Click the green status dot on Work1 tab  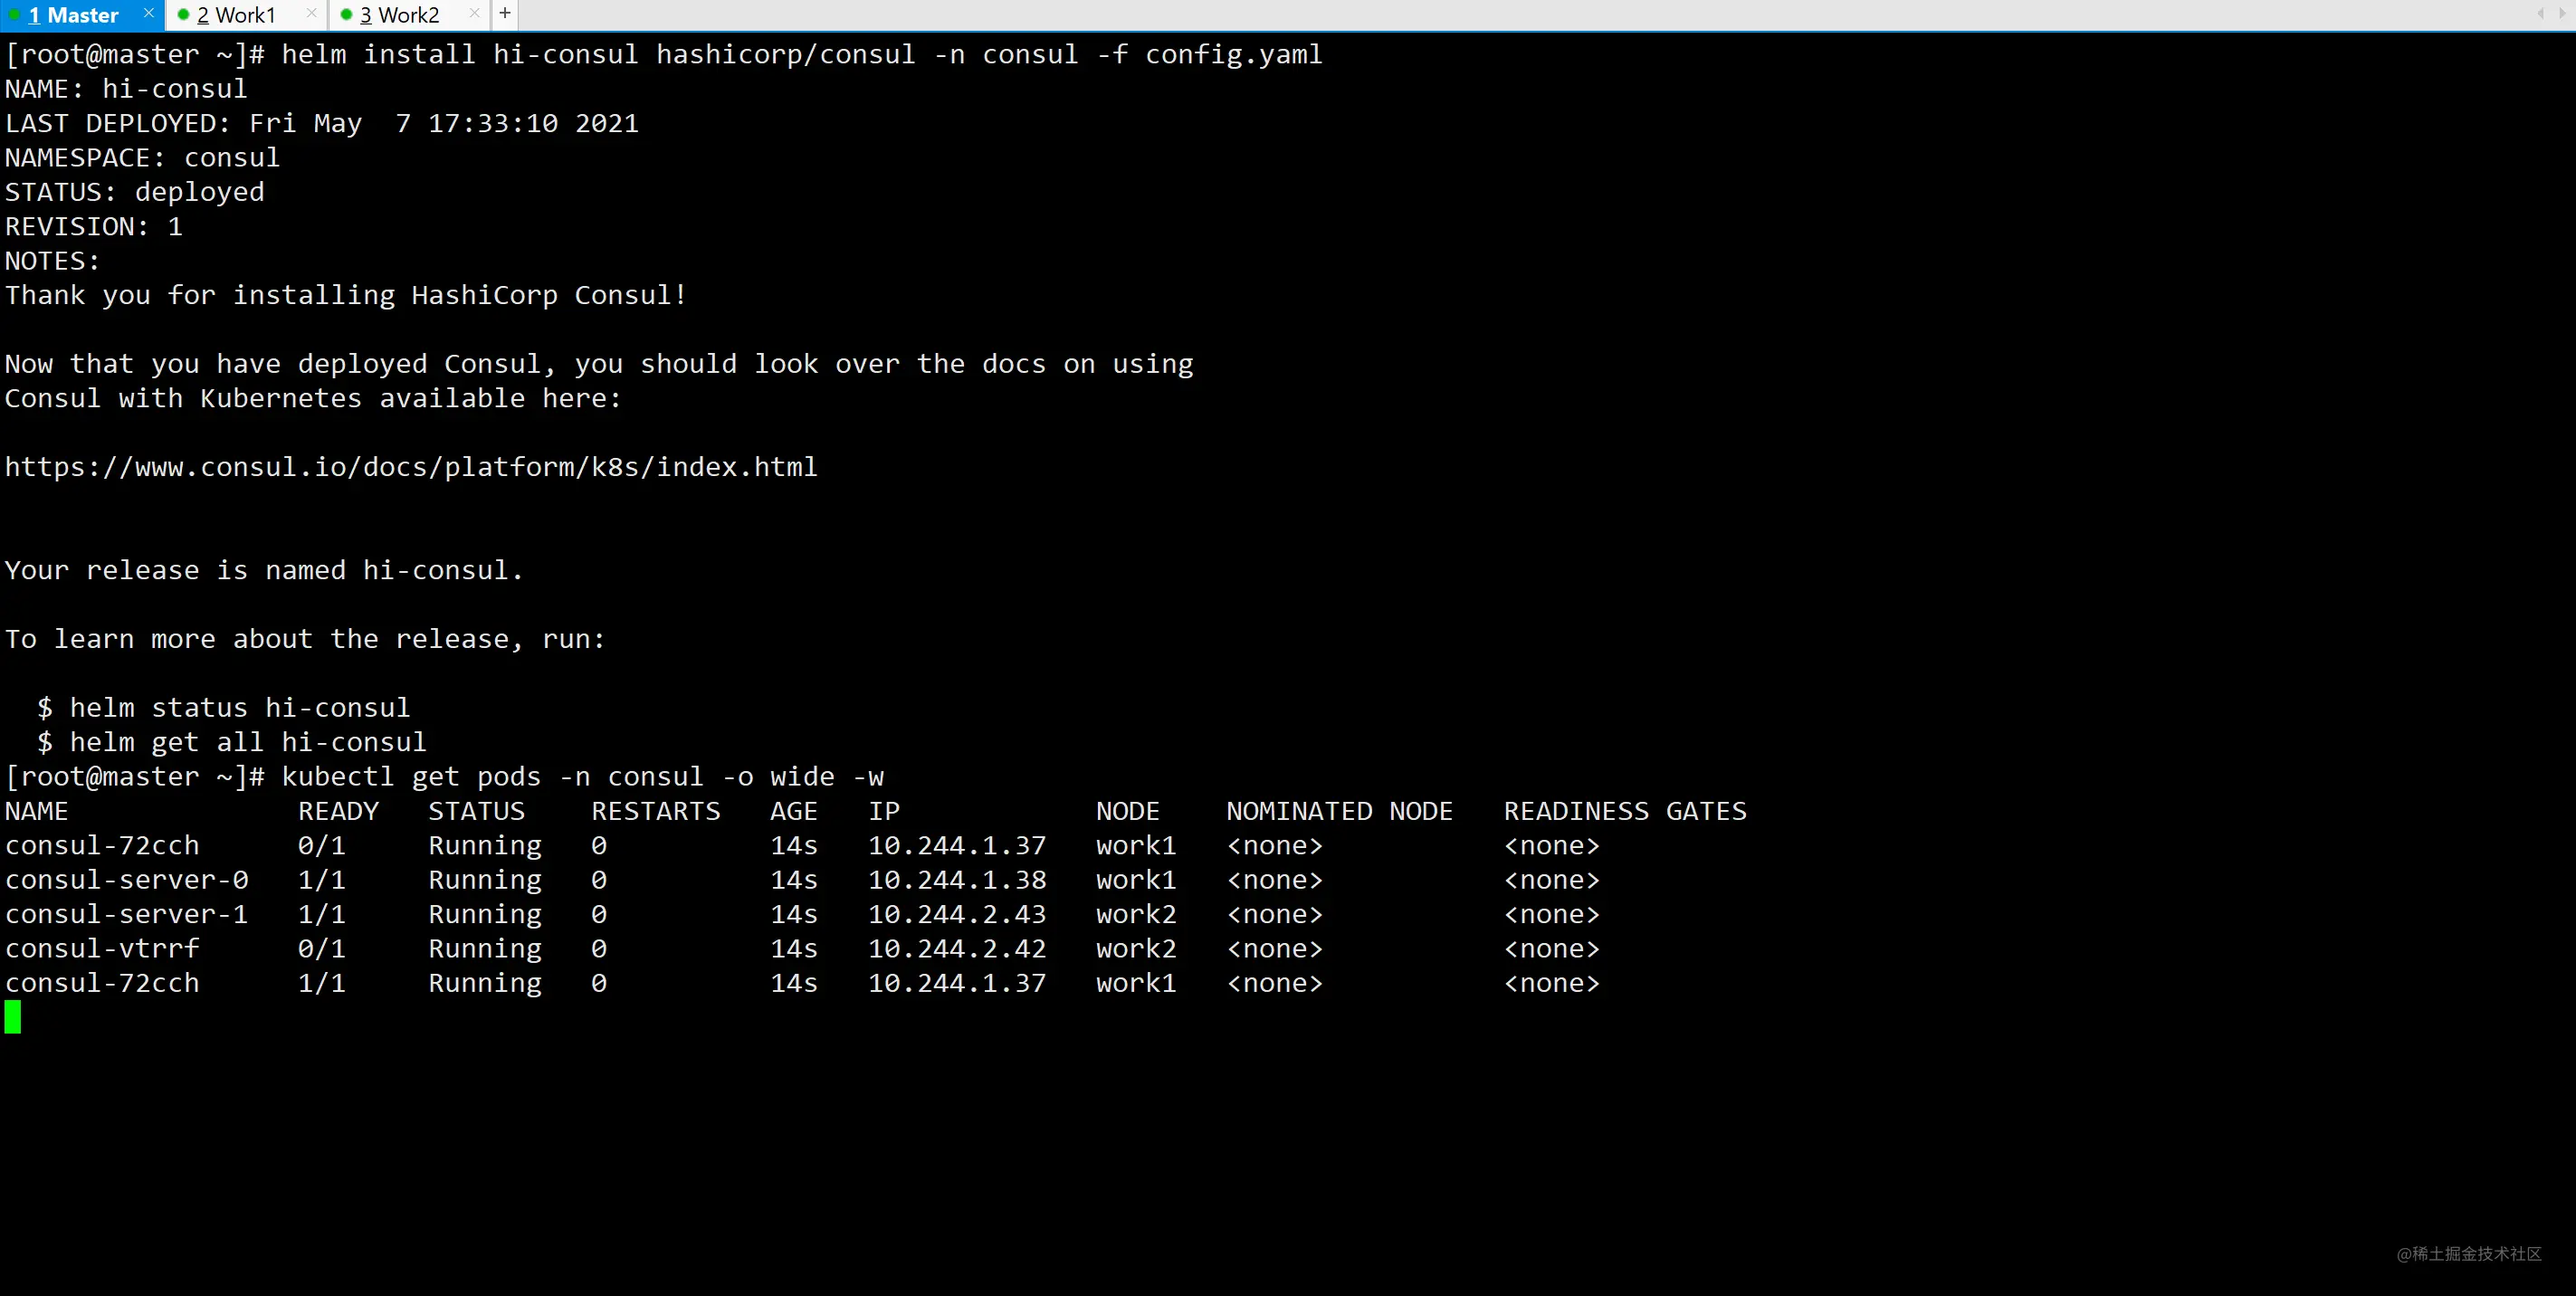tap(183, 14)
